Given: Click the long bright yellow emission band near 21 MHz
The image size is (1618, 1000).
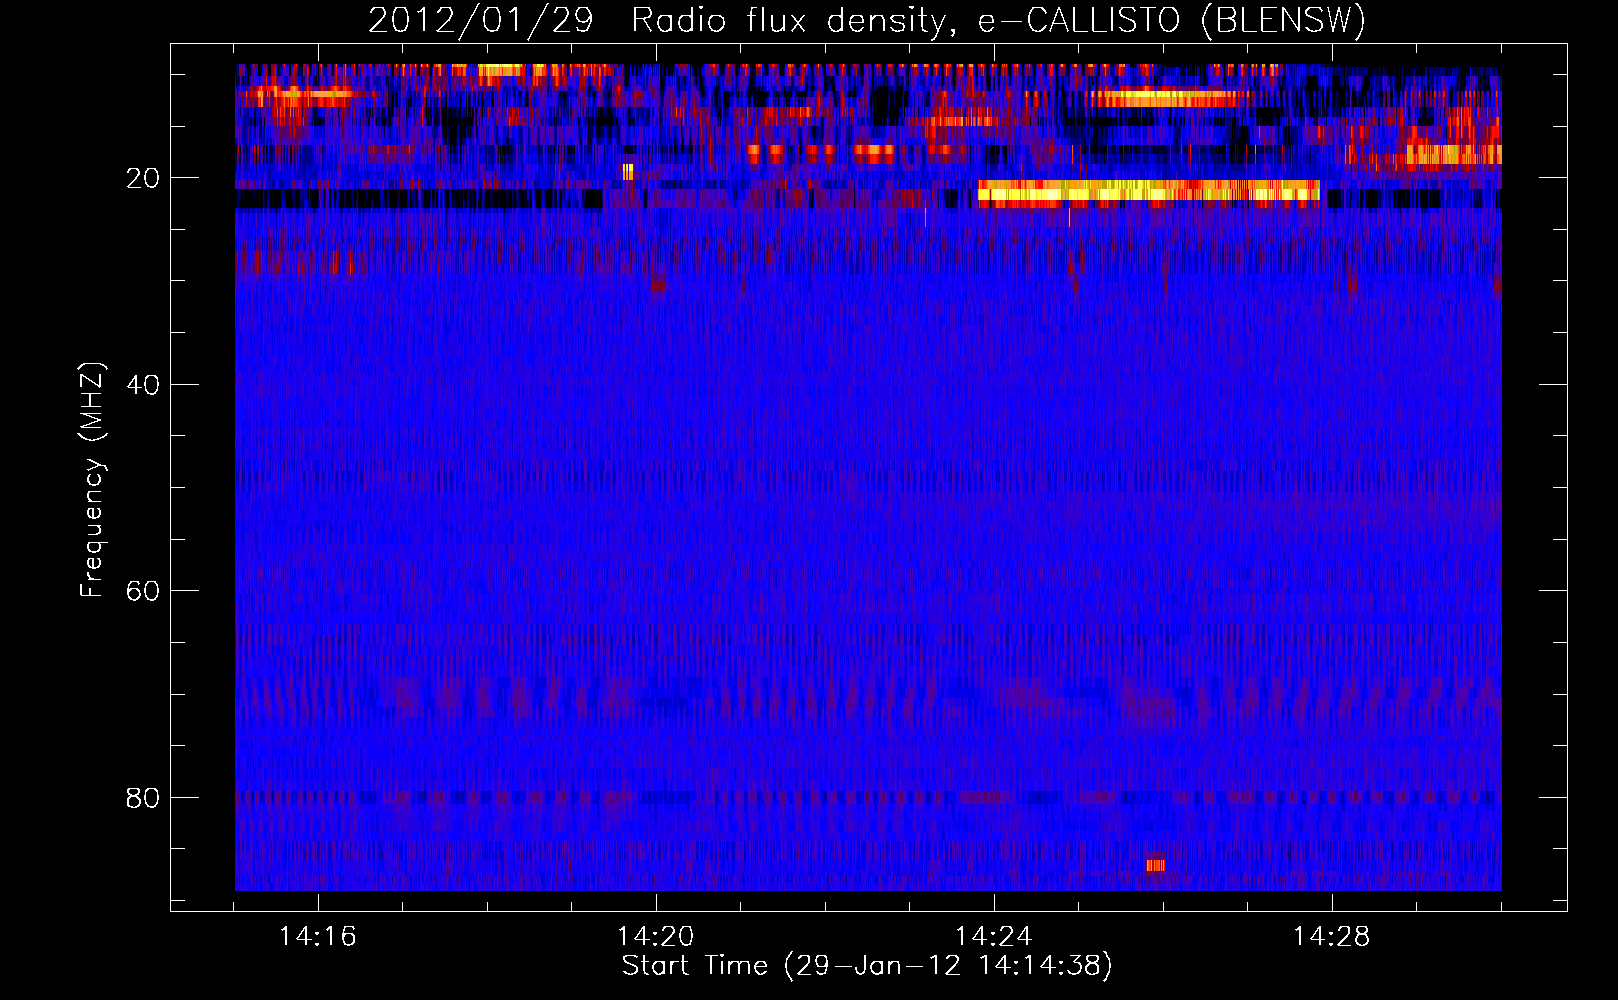Looking at the screenshot, I should click(1148, 193).
